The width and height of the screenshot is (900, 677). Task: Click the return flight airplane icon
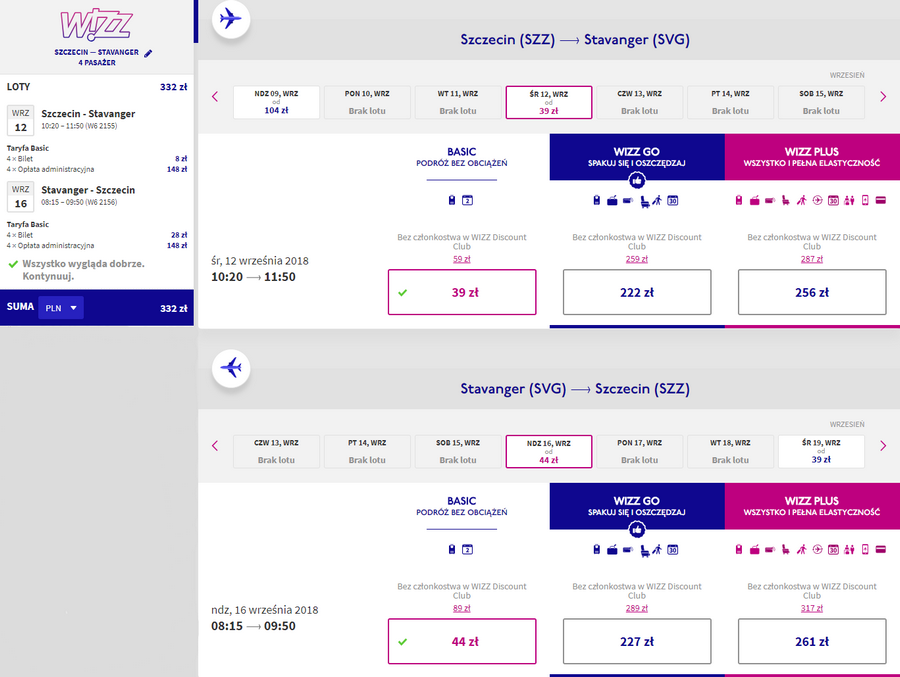click(231, 368)
